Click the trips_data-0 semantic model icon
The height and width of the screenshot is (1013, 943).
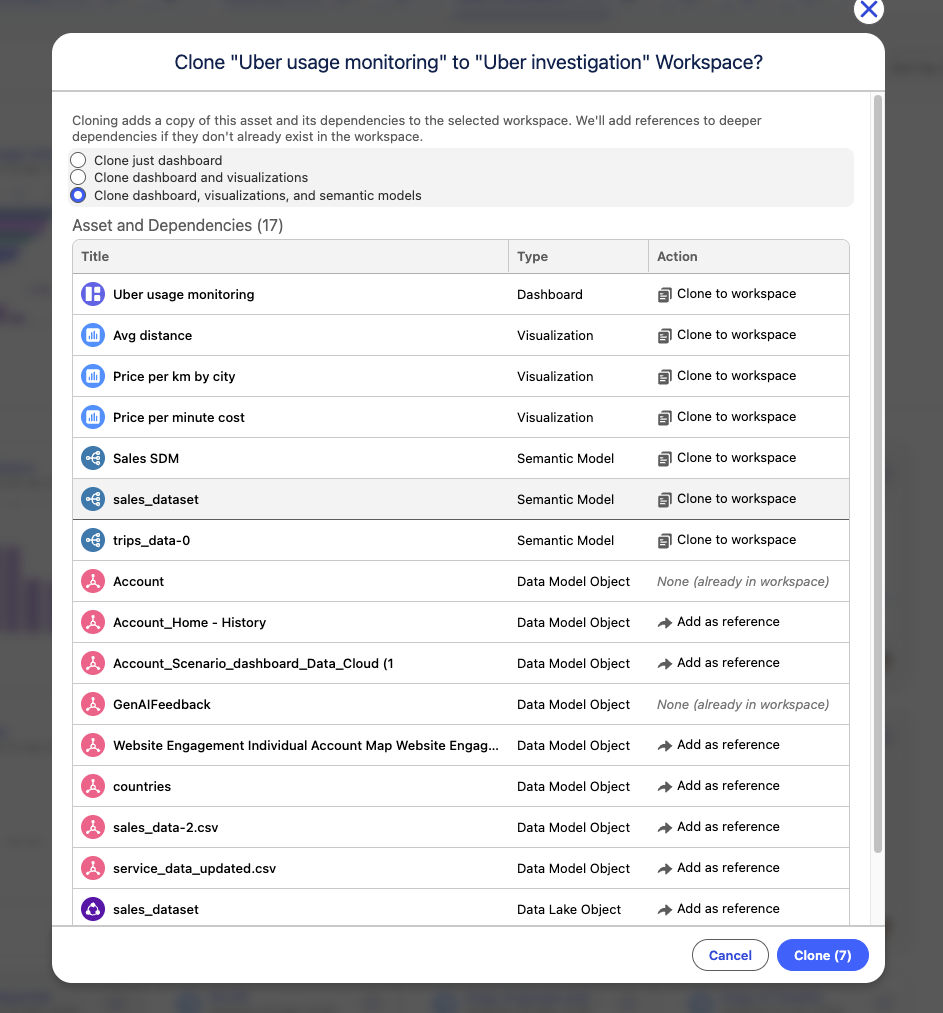point(93,540)
